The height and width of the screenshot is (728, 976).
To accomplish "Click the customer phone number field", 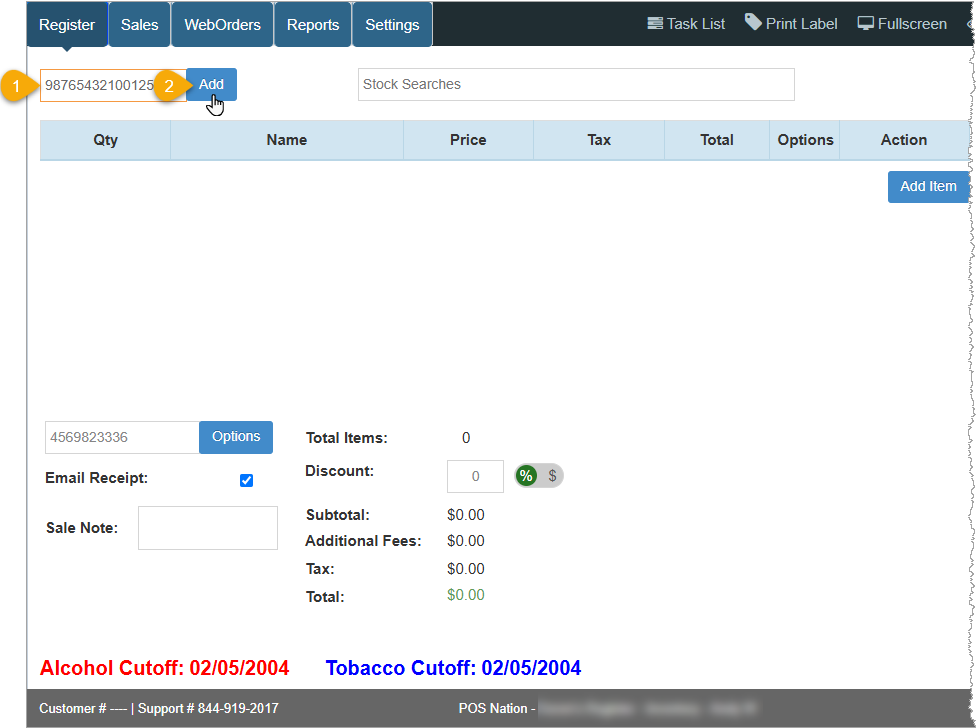I will [121, 437].
